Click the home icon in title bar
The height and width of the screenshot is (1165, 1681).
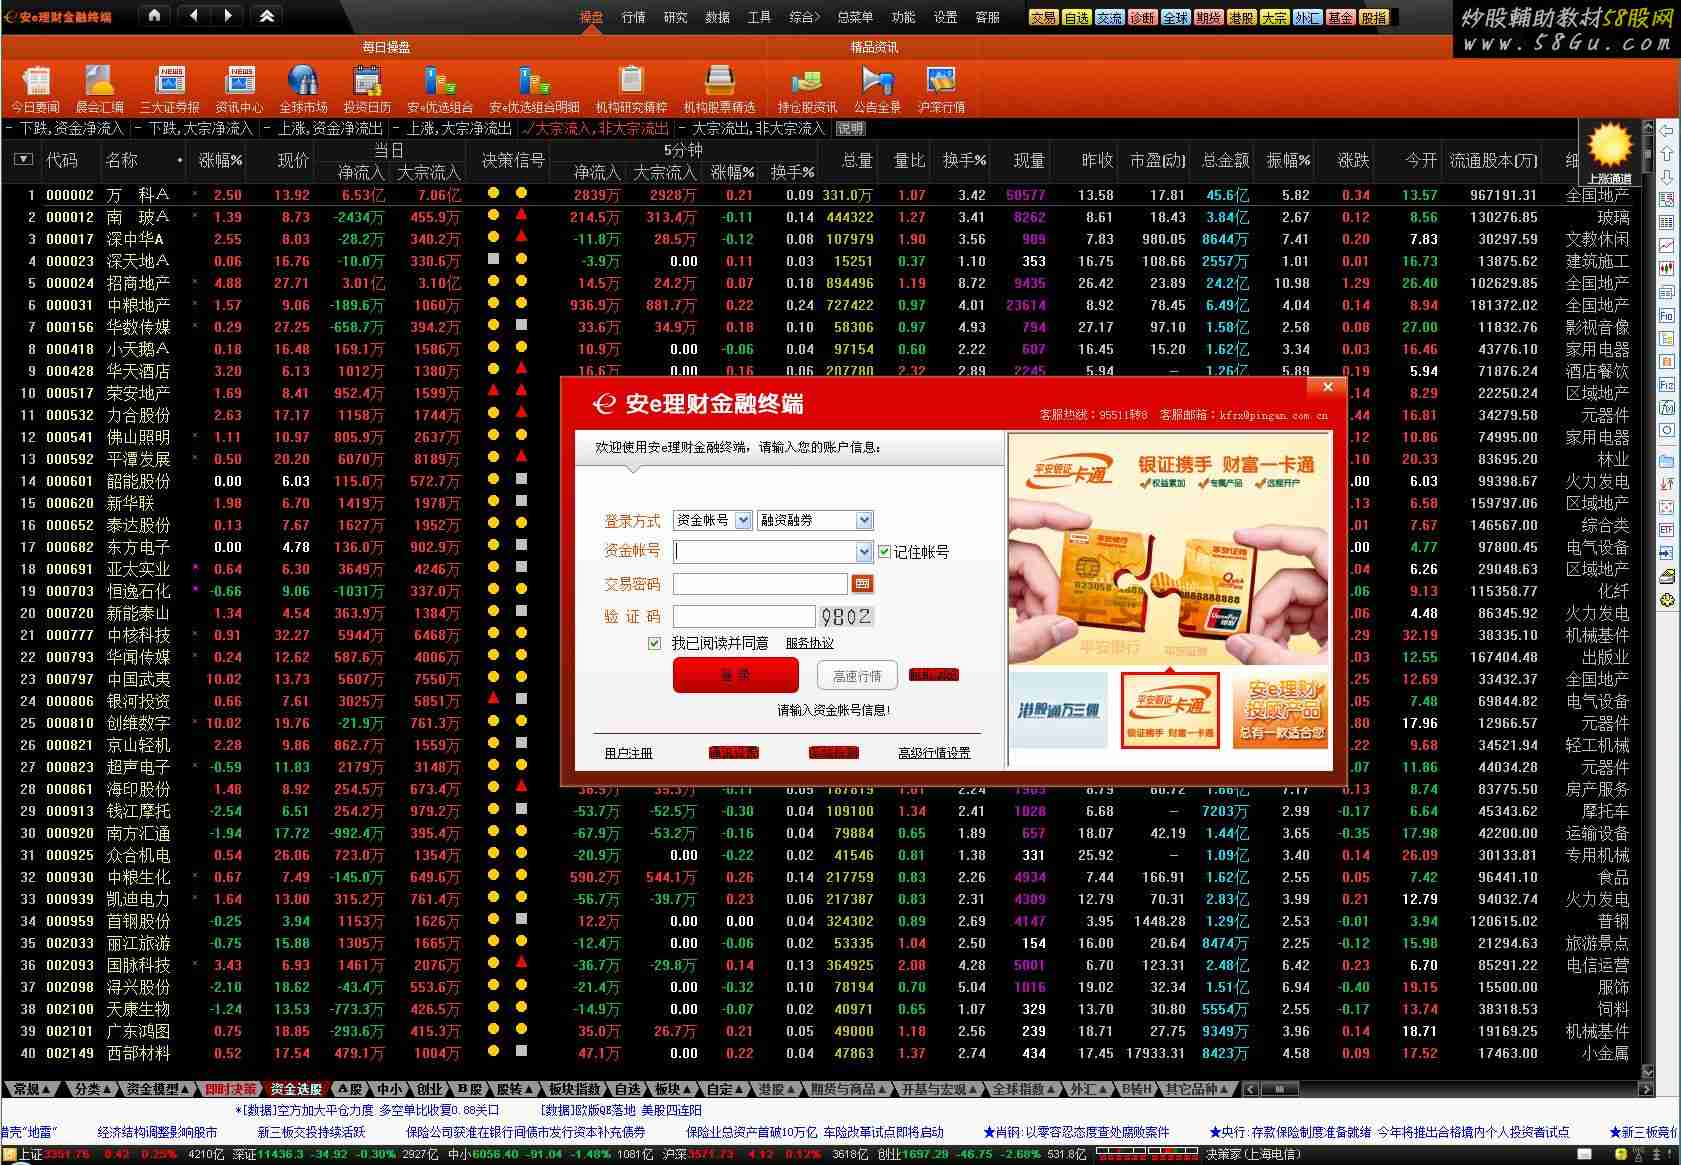pos(154,16)
